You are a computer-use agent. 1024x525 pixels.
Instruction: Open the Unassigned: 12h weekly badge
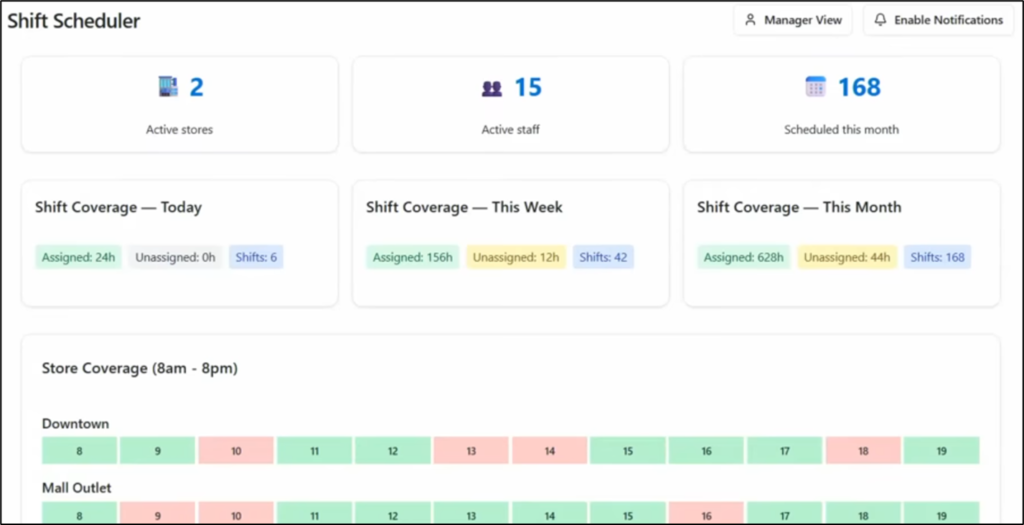click(516, 257)
